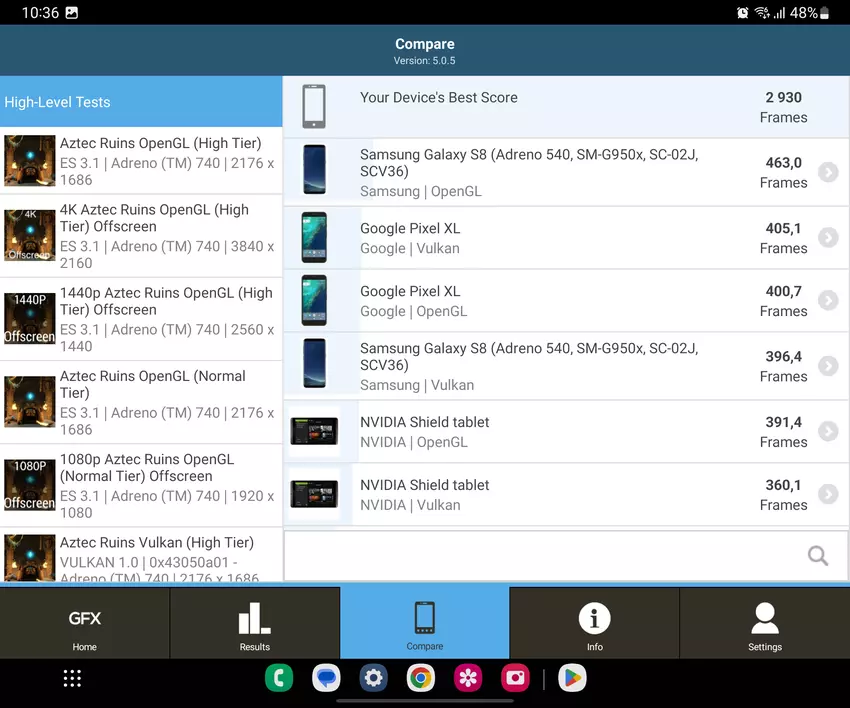The height and width of the screenshot is (708, 850).
Task: Launch Chrome from the taskbar
Action: pos(421,679)
